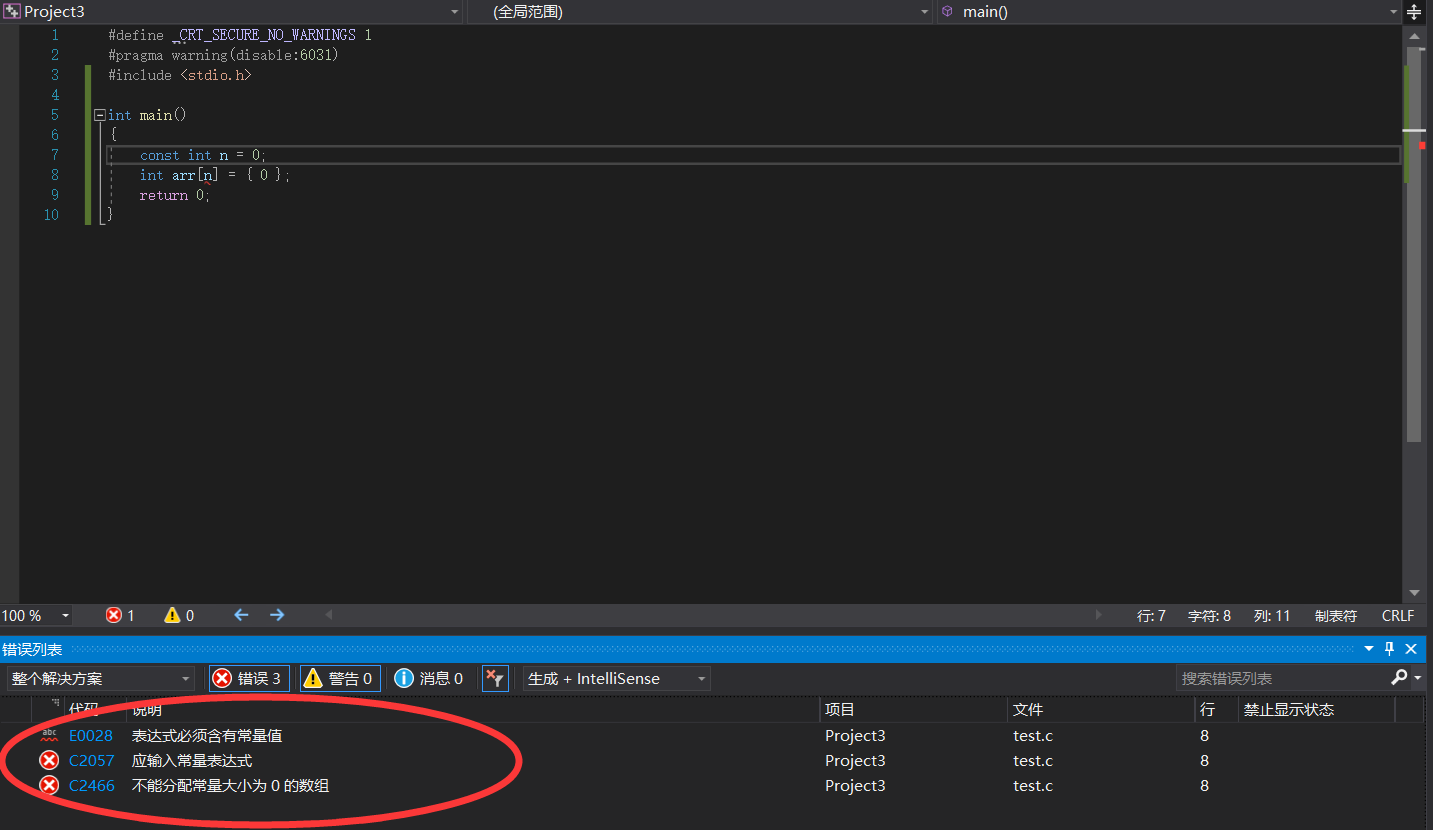This screenshot has width=1433, height=830.
Task: Click code line 'const int n = 0;'
Action: point(203,155)
